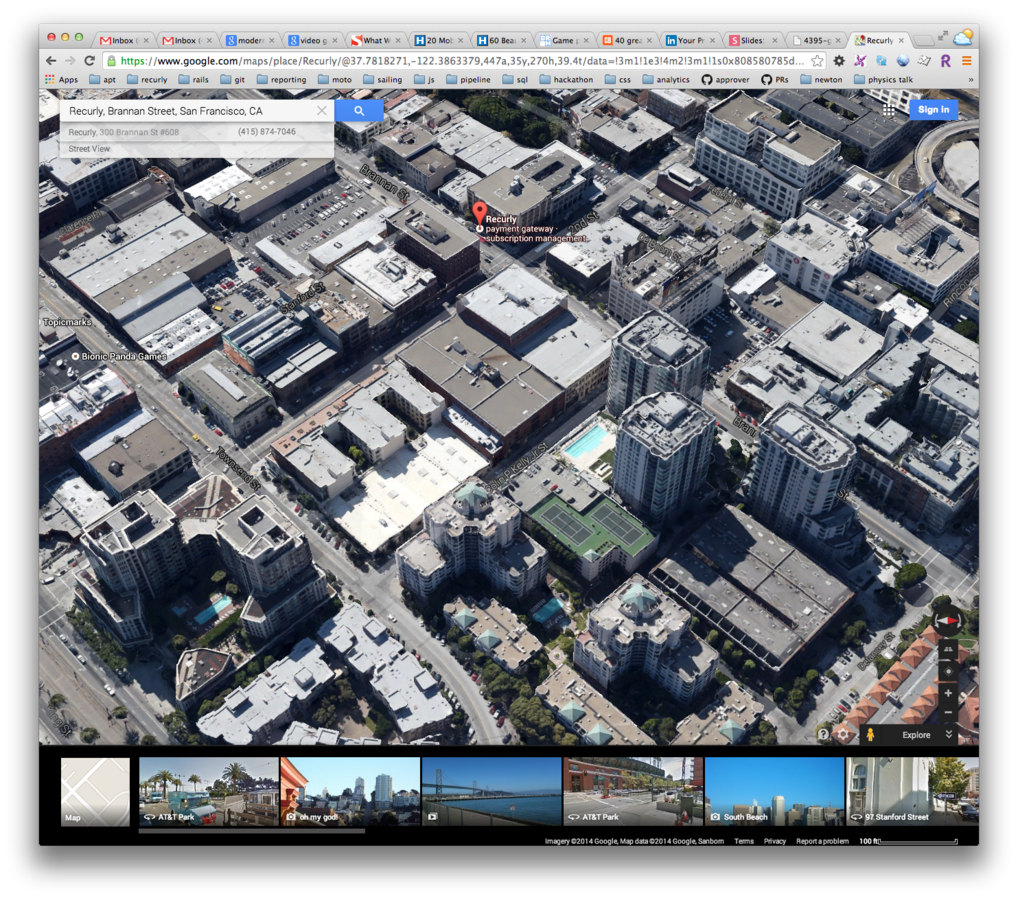The image size is (1018, 900).
Task: Open the Apps bookmark shortcut
Action: (x=61, y=79)
